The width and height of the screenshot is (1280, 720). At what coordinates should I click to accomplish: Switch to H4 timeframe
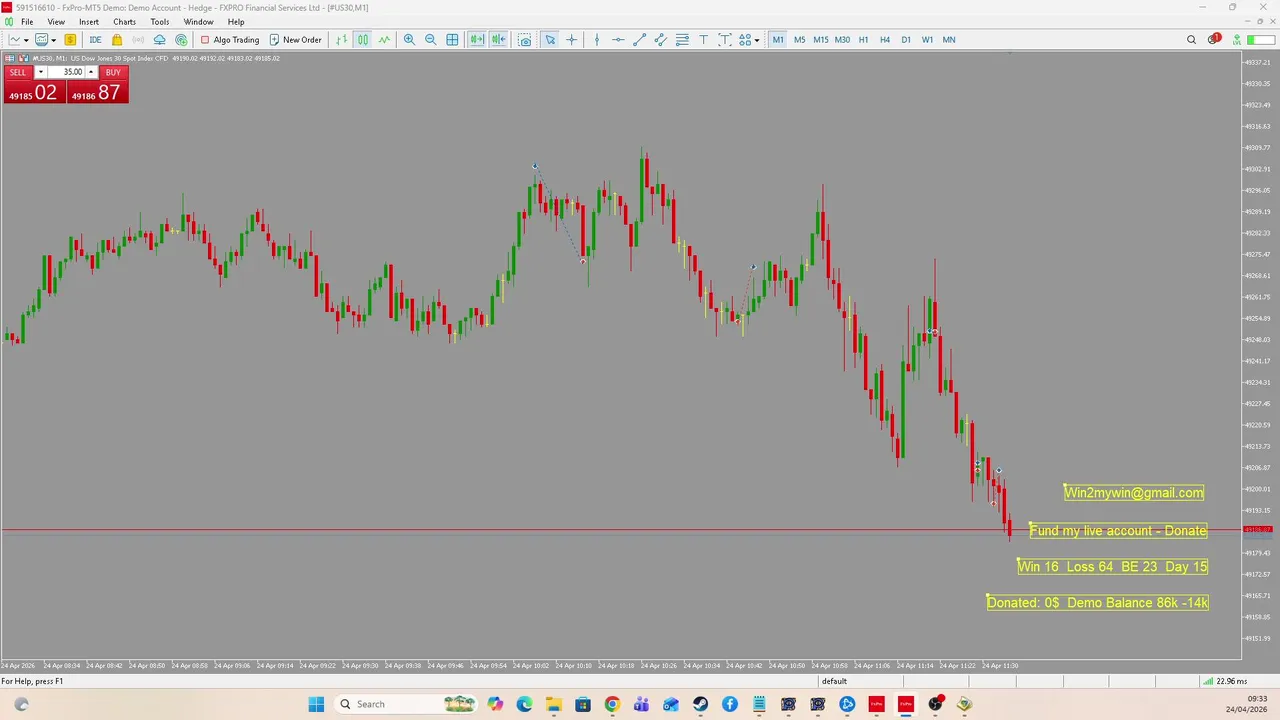pyautogui.click(x=885, y=40)
